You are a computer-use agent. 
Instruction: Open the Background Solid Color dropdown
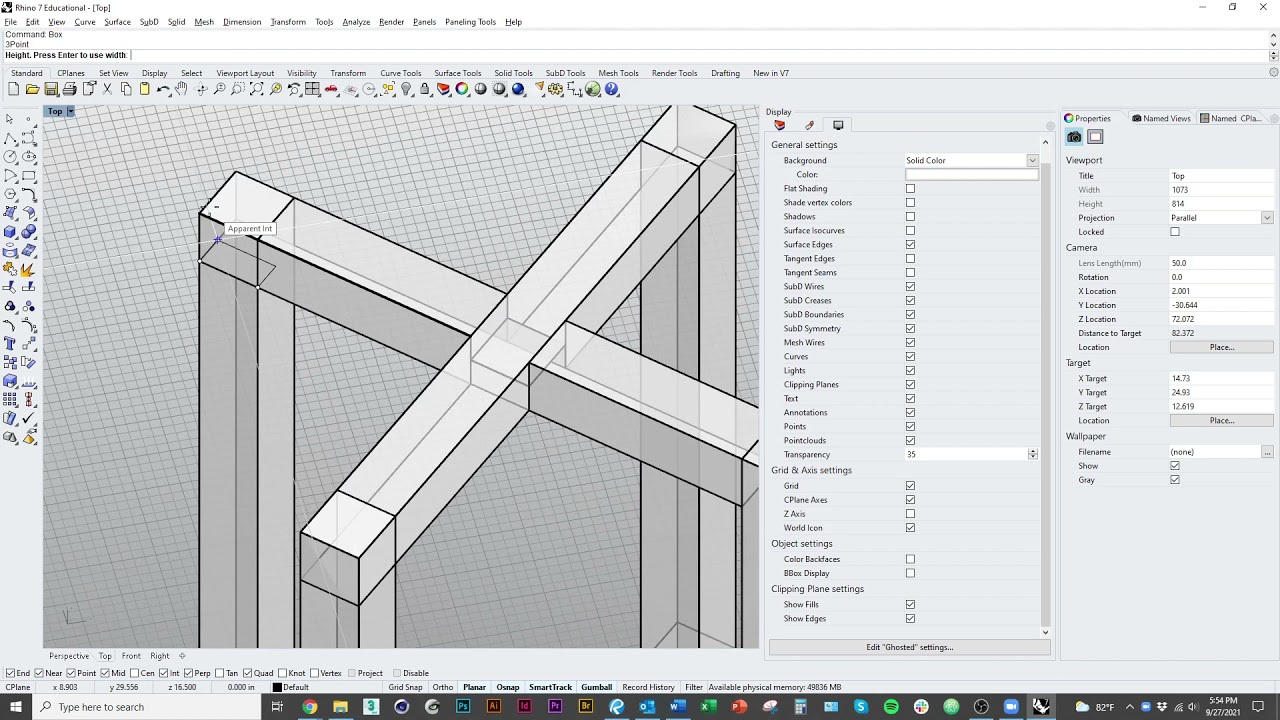[1032, 160]
